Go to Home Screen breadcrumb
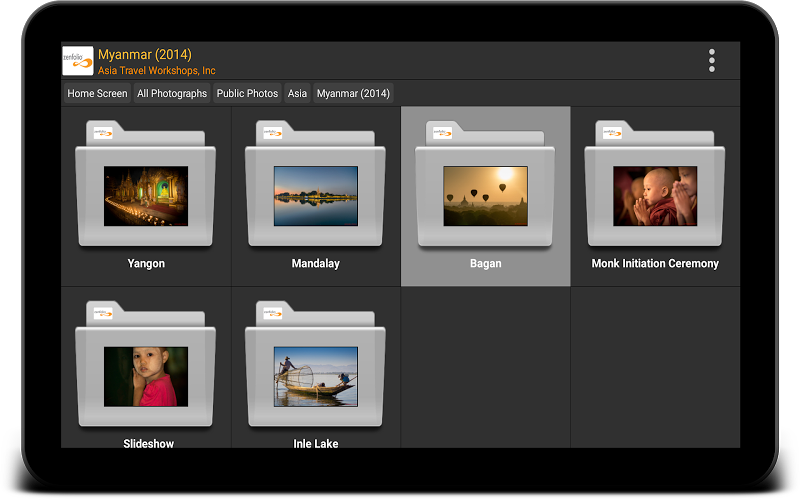The height and width of the screenshot is (500, 800). point(97,93)
